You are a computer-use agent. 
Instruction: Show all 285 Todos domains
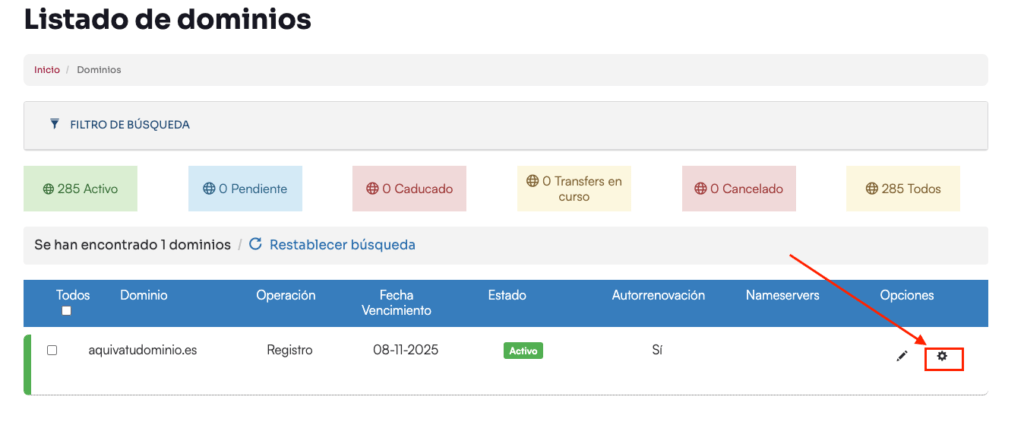pos(903,189)
